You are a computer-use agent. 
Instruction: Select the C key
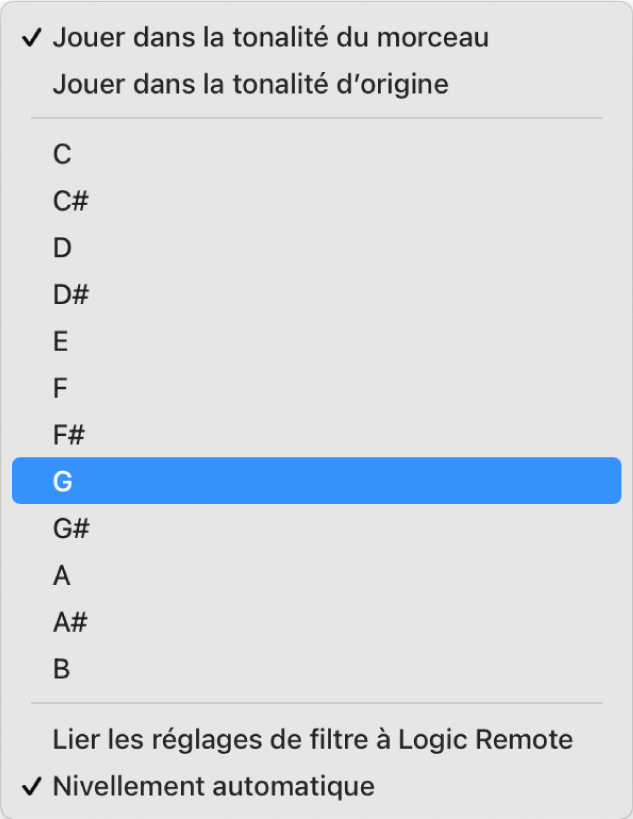tap(62, 154)
